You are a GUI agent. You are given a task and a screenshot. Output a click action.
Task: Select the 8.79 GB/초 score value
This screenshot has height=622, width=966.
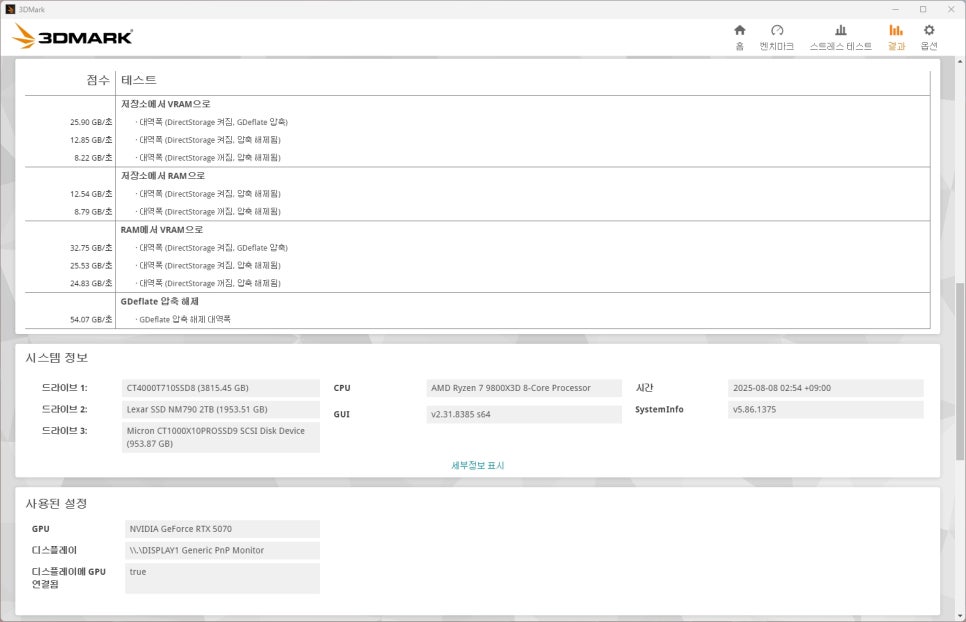tap(94, 212)
